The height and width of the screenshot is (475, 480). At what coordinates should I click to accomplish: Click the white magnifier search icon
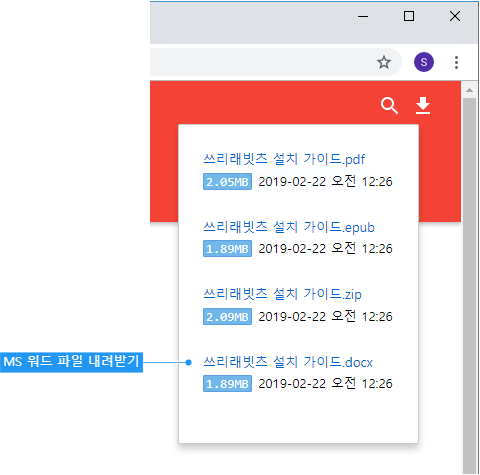(389, 106)
